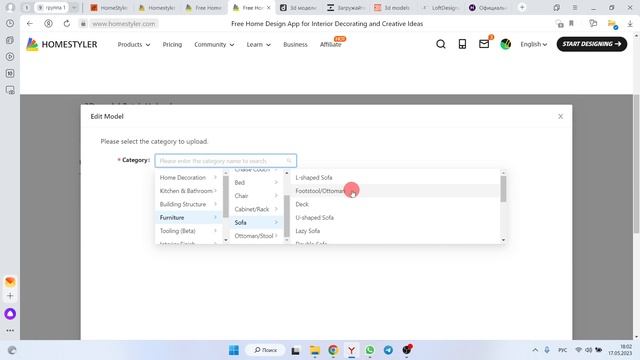Click the plus icon in browser sidebar
Viewport: 640px width, 360px height.
(x=10, y=296)
